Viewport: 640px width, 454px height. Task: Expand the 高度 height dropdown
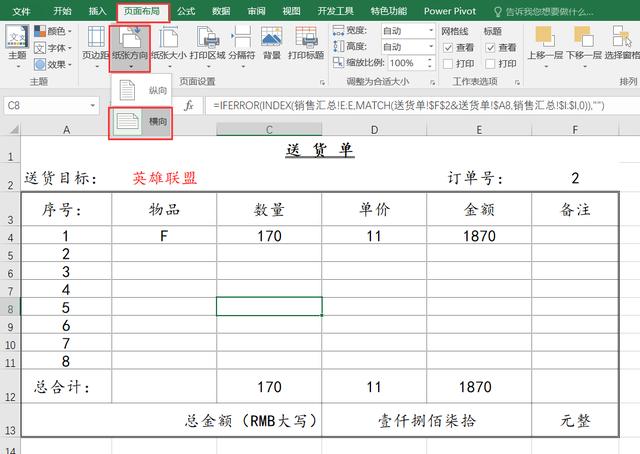tap(431, 46)
